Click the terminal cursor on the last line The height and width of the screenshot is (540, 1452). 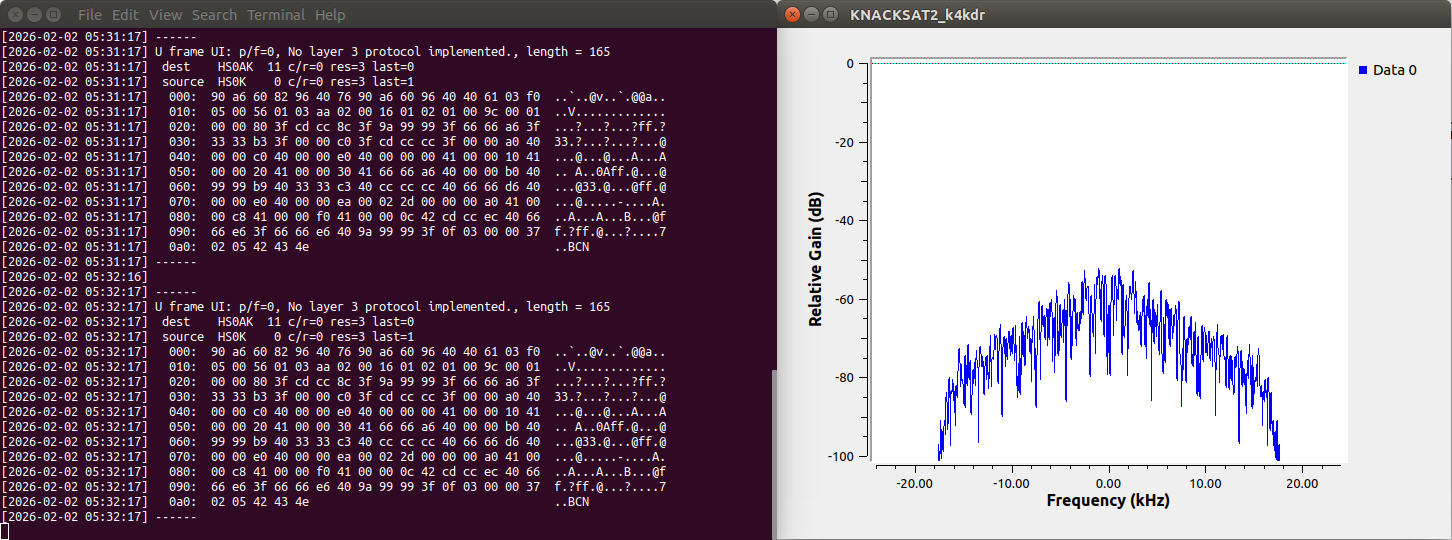click(4, 530)
